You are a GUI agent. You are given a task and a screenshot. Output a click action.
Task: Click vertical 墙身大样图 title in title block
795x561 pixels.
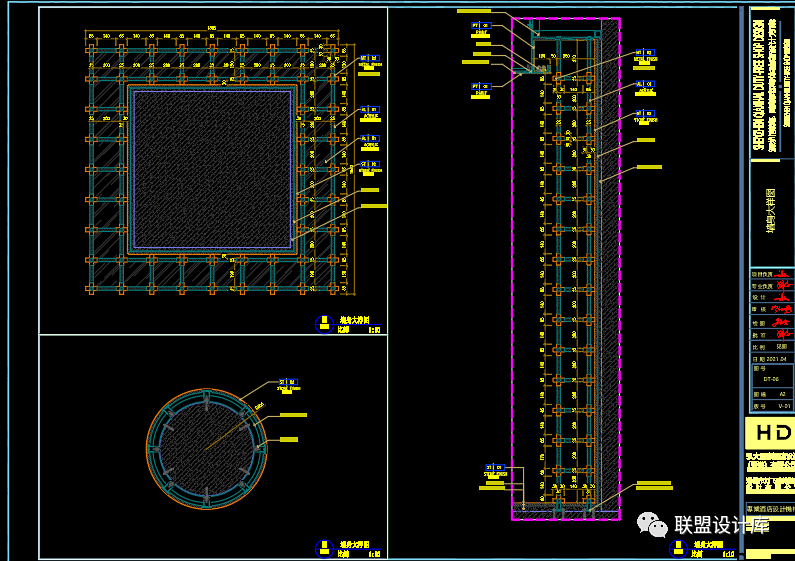(771, 210)
